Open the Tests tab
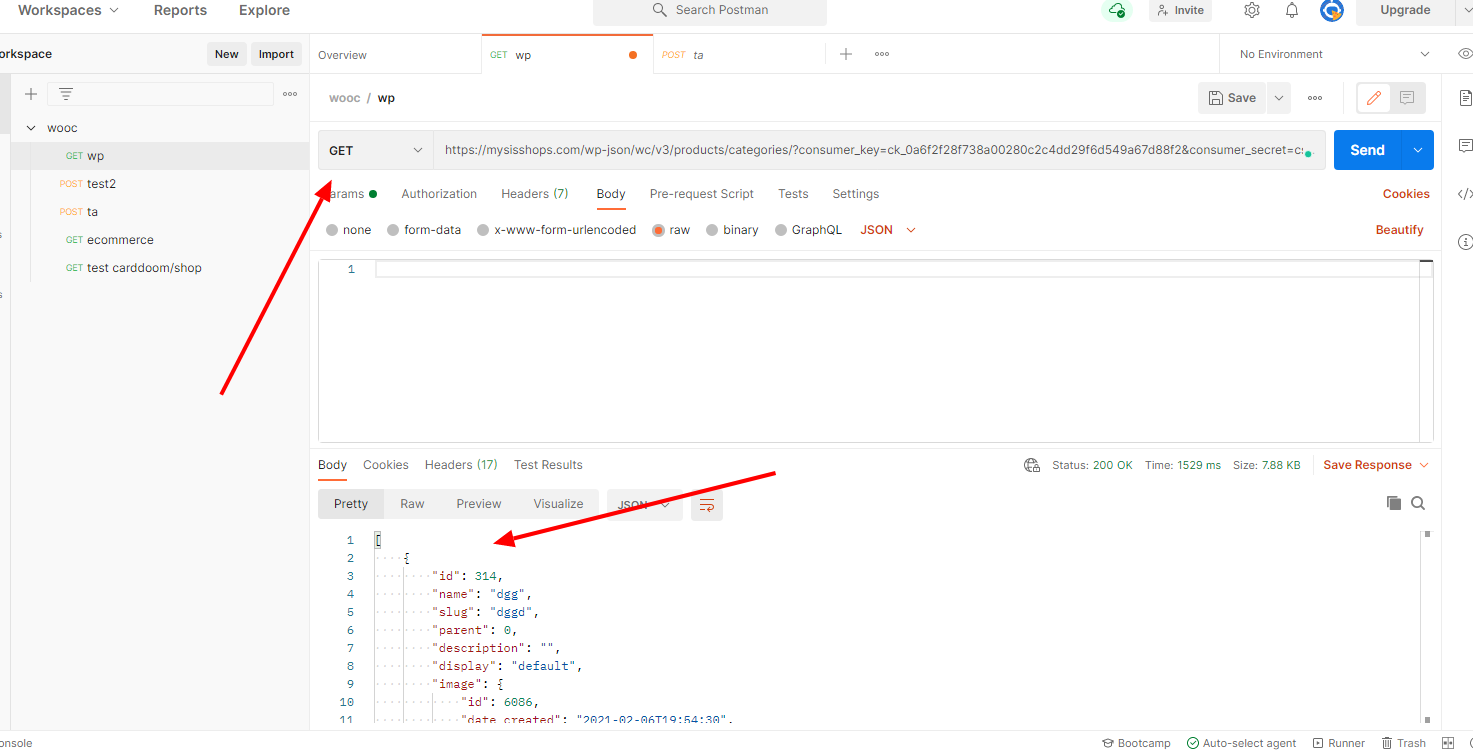Screen dimensions: 1473x751 pyautogui.click(x=793, y=194)
